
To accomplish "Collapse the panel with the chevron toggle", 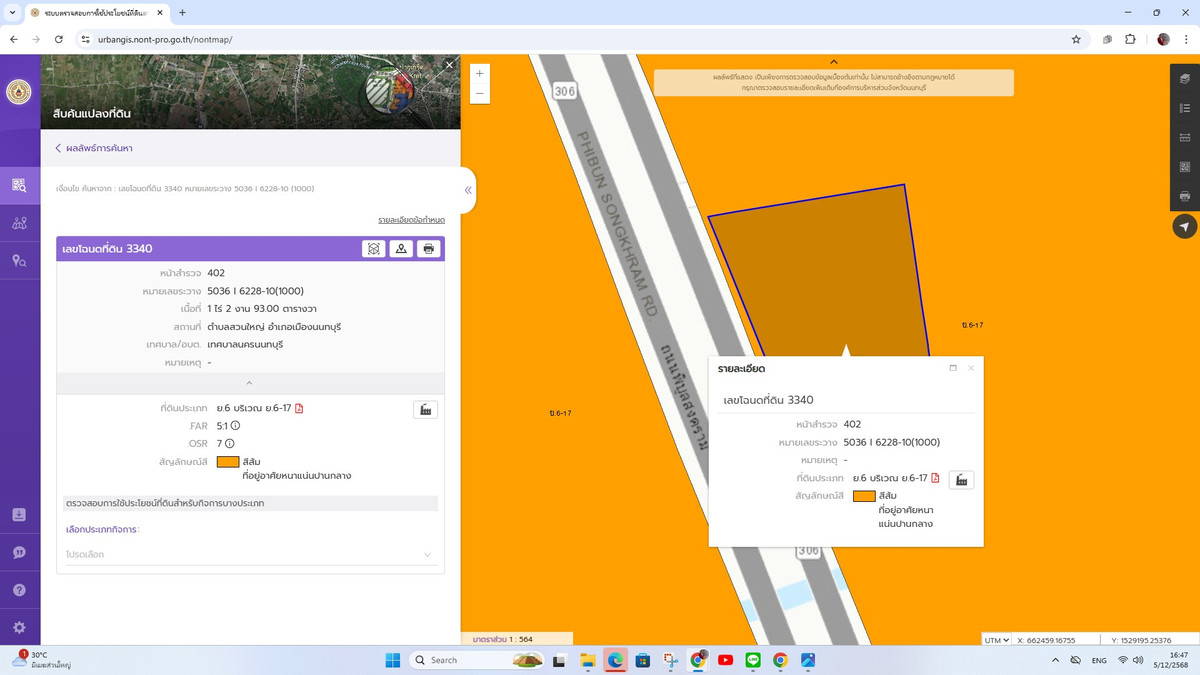I will coord(467,190).
